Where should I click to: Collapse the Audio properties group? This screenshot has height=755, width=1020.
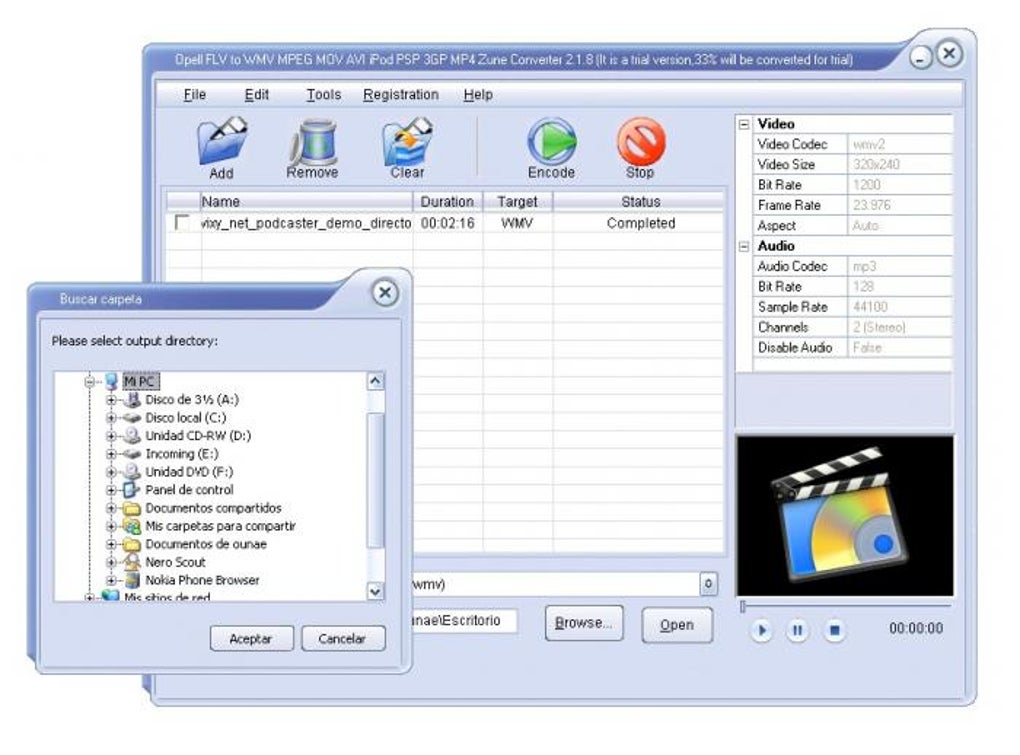click(x=744, y=246)
